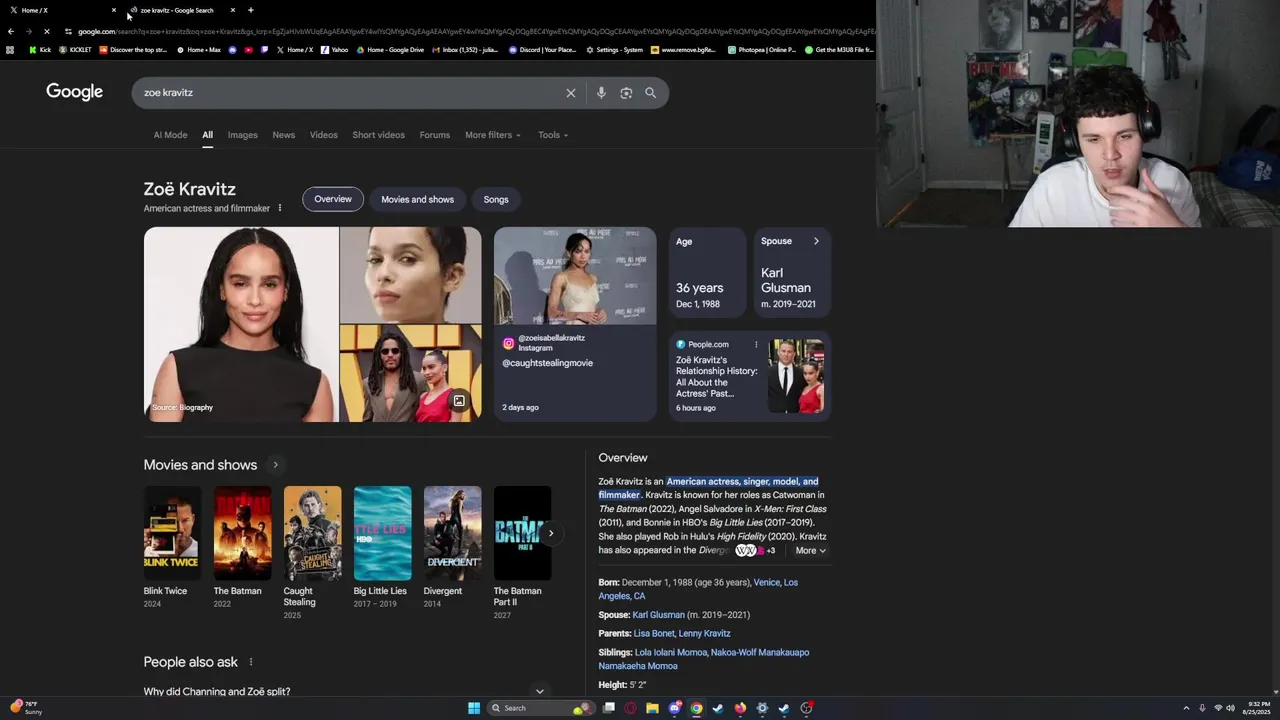Open the large Biography portrait photo
Viewport: 1280px width, 720px height.
pyautogui.click(x=241, y=324)
